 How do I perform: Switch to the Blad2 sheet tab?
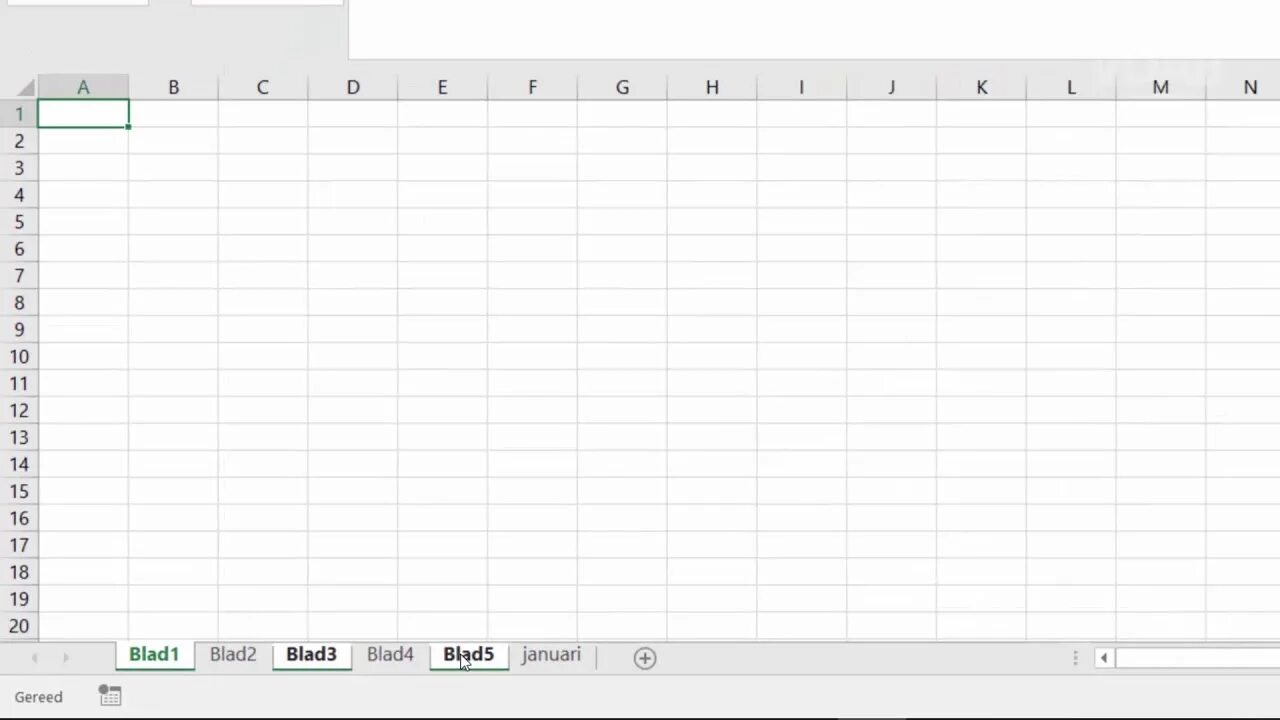pos(233,655)
